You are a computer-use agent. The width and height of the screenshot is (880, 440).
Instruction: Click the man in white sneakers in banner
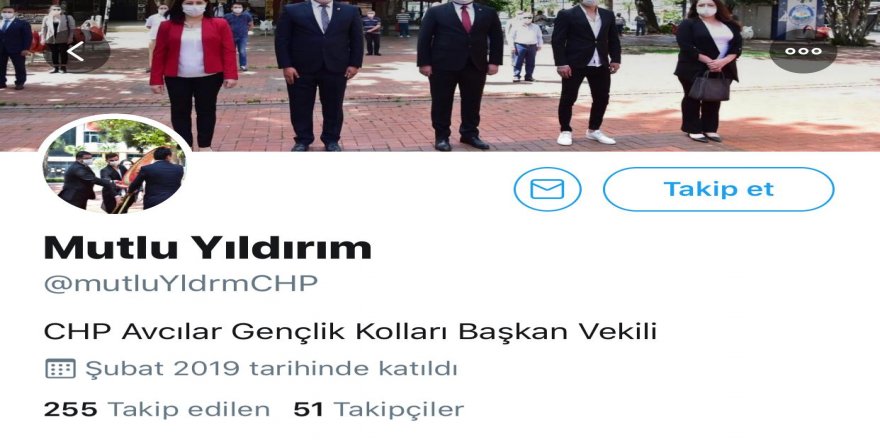586,72
